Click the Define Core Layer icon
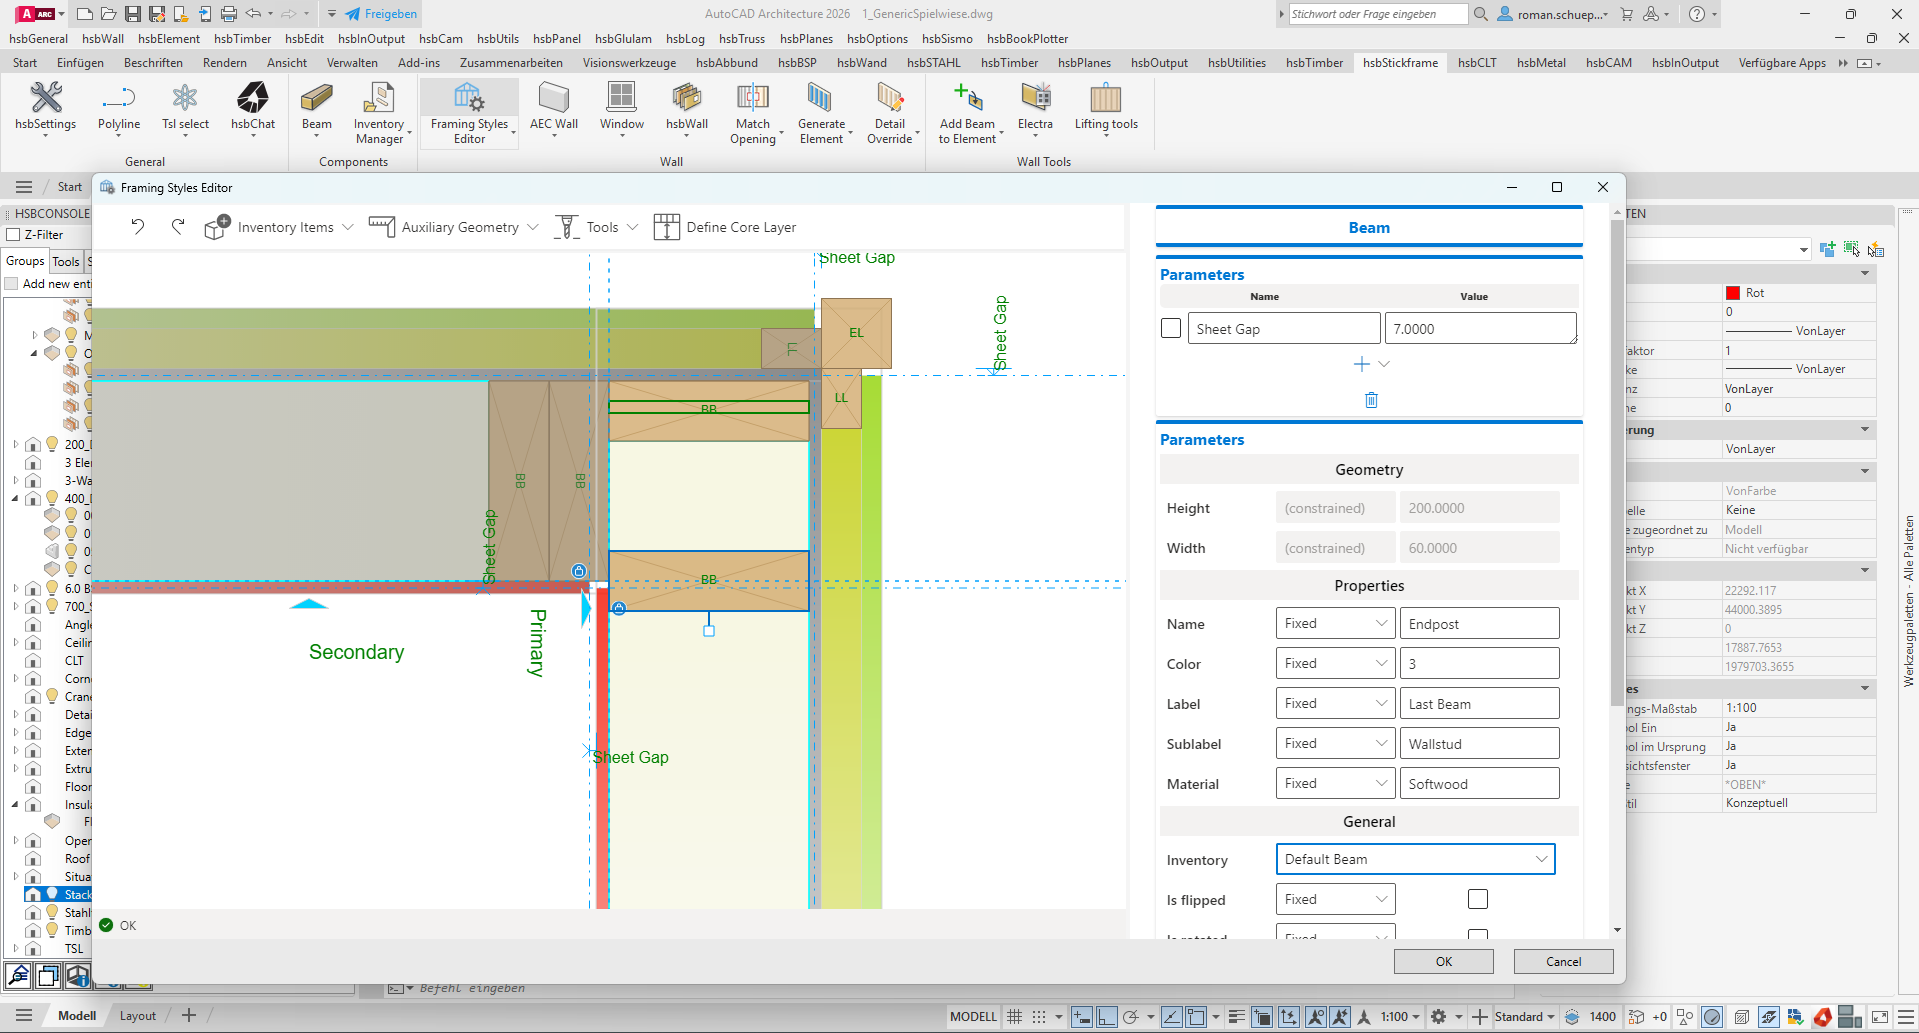Image resolution: width=1919 pixels, height=1033 pixels. pos(666,227)
